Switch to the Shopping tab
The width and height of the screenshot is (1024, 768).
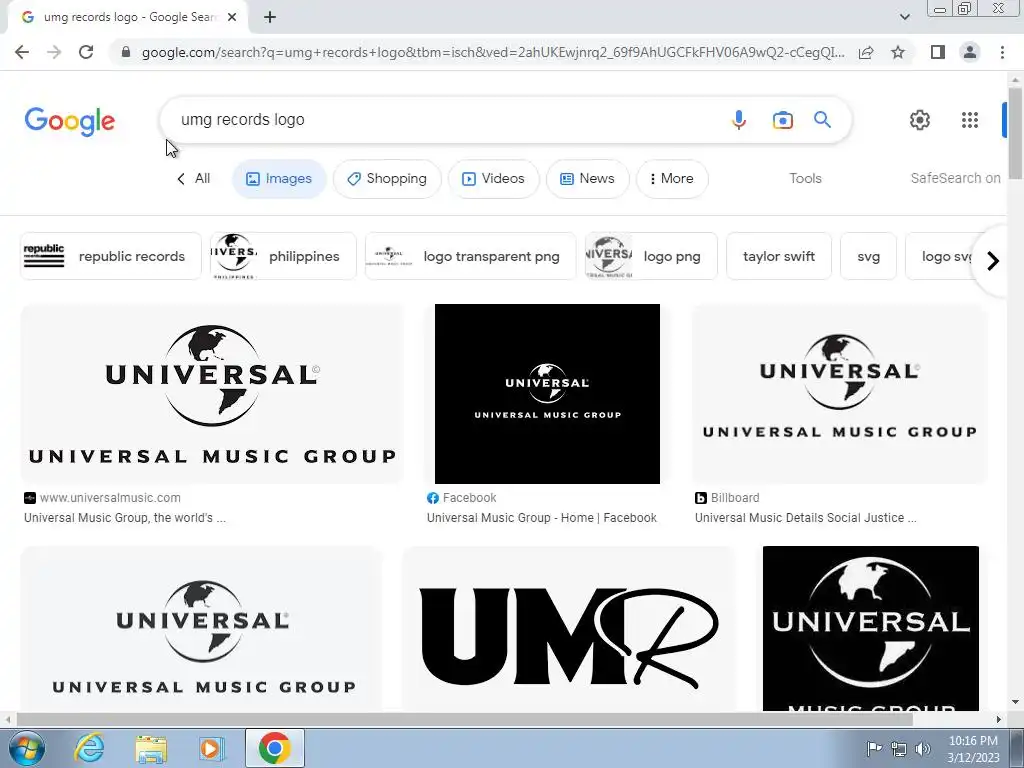387,179
